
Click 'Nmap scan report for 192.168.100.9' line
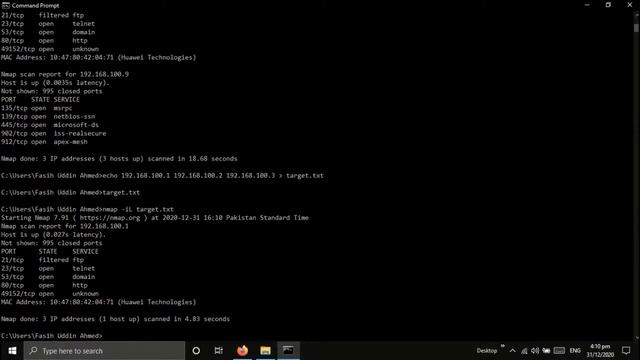click(x=65, y=74)
